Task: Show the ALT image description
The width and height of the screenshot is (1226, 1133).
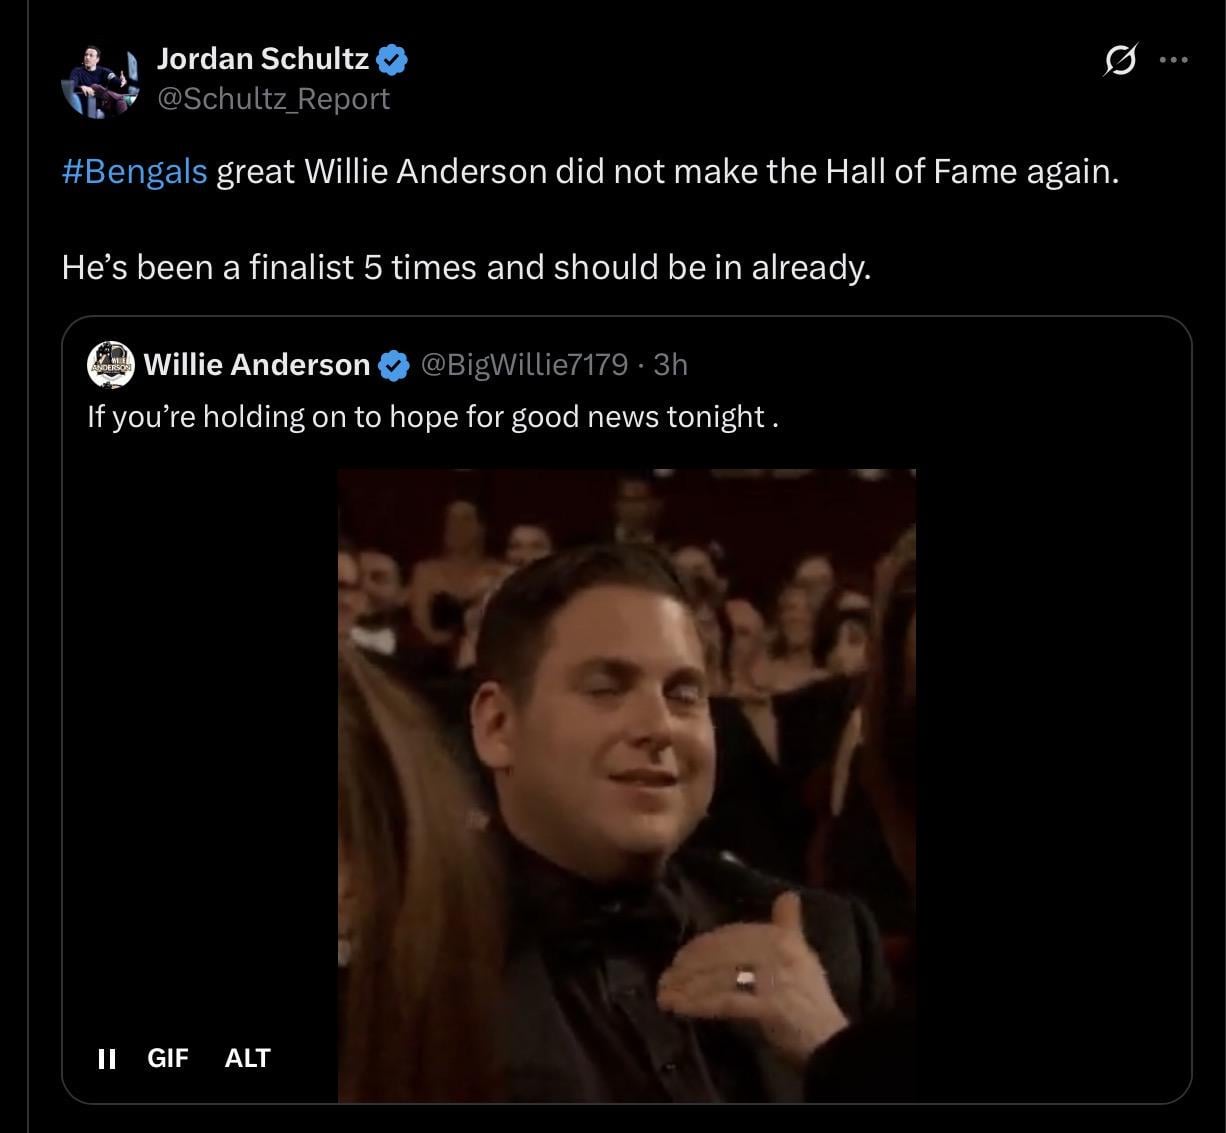Action: (247, 1058)
